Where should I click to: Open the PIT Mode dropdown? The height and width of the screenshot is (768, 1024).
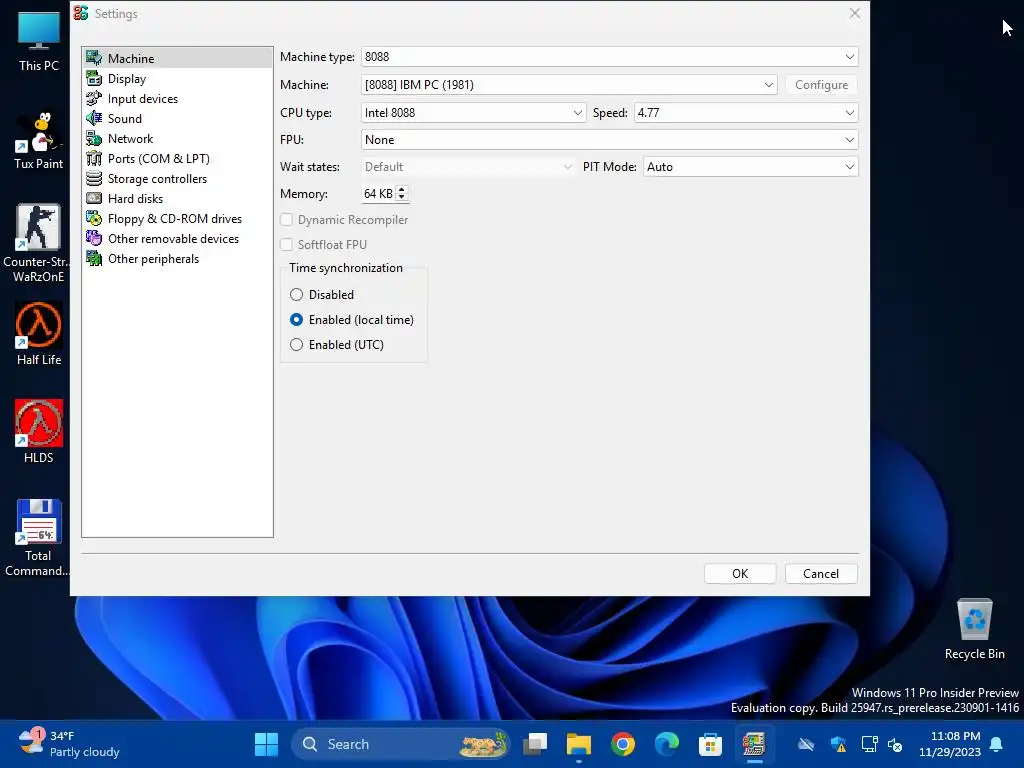pyautogui.click(x=750, y=167)
